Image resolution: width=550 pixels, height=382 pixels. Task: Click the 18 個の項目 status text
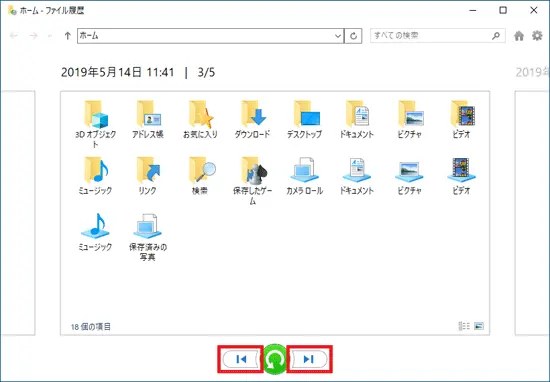(90, 327)
